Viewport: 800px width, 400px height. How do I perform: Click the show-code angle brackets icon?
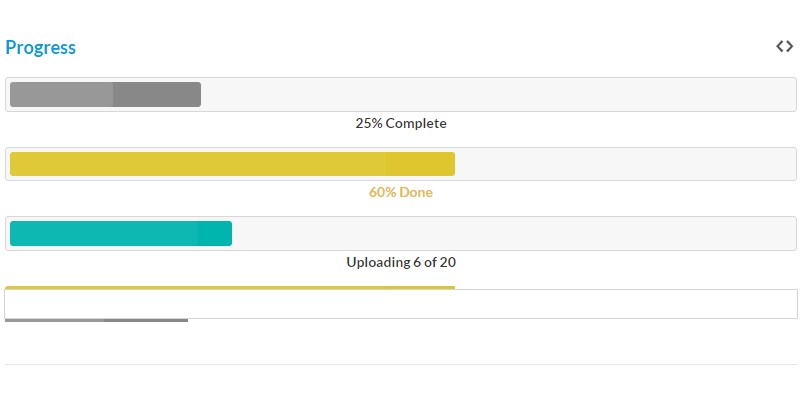point(785,46)
